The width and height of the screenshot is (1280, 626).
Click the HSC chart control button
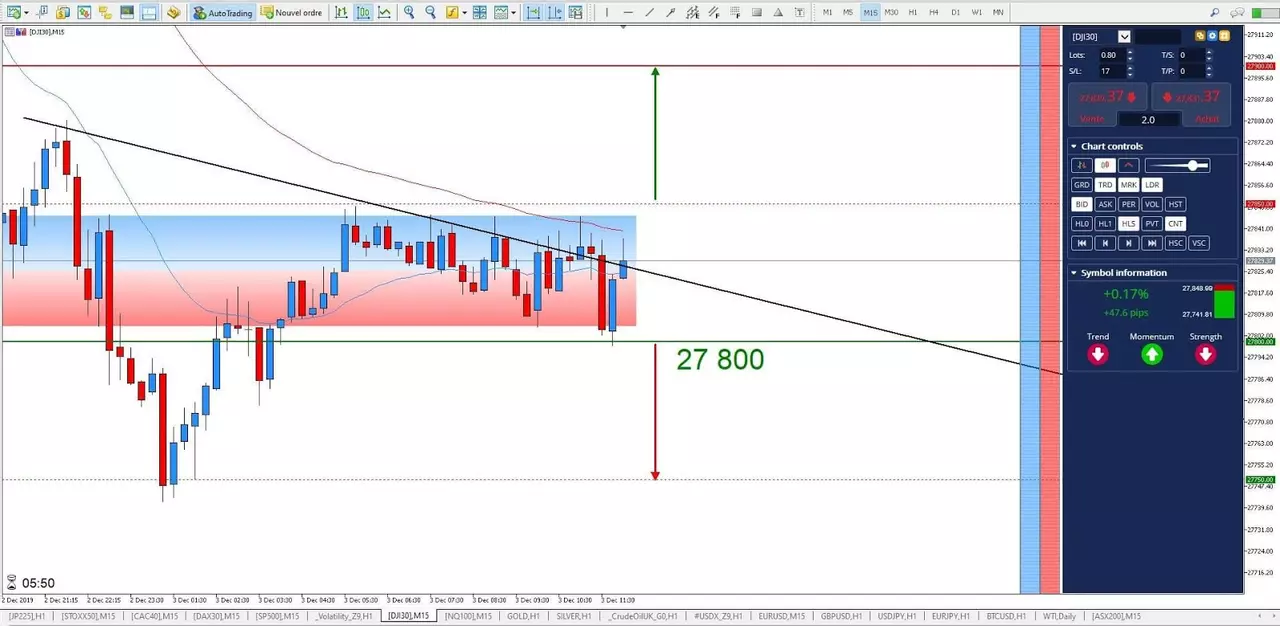click(x=1175, y=243)
